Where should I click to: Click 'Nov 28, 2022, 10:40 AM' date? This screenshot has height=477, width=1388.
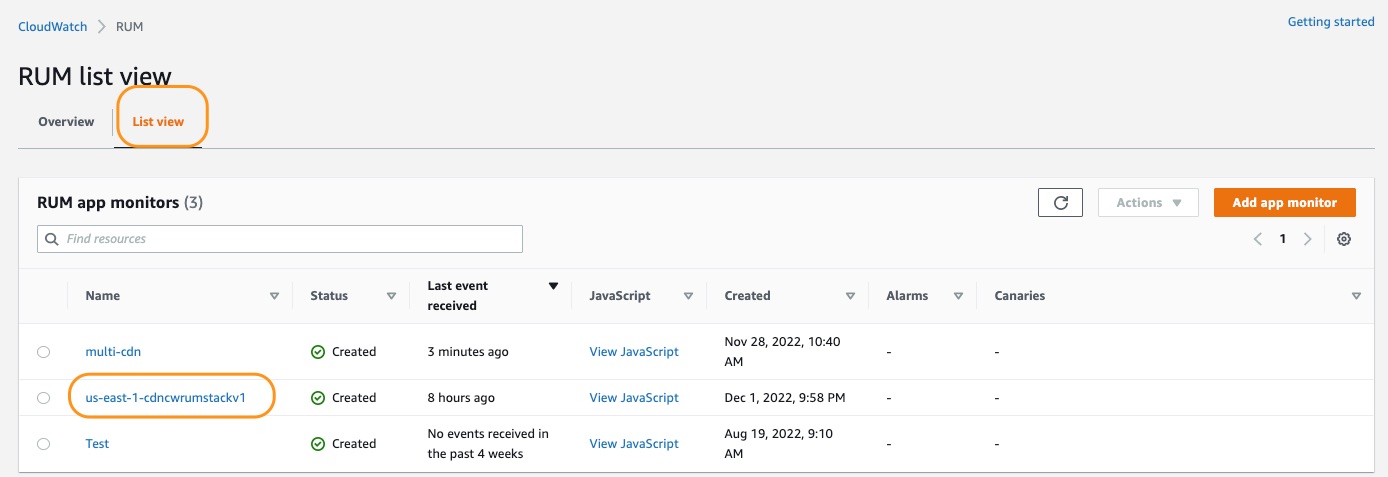point(782,352)
